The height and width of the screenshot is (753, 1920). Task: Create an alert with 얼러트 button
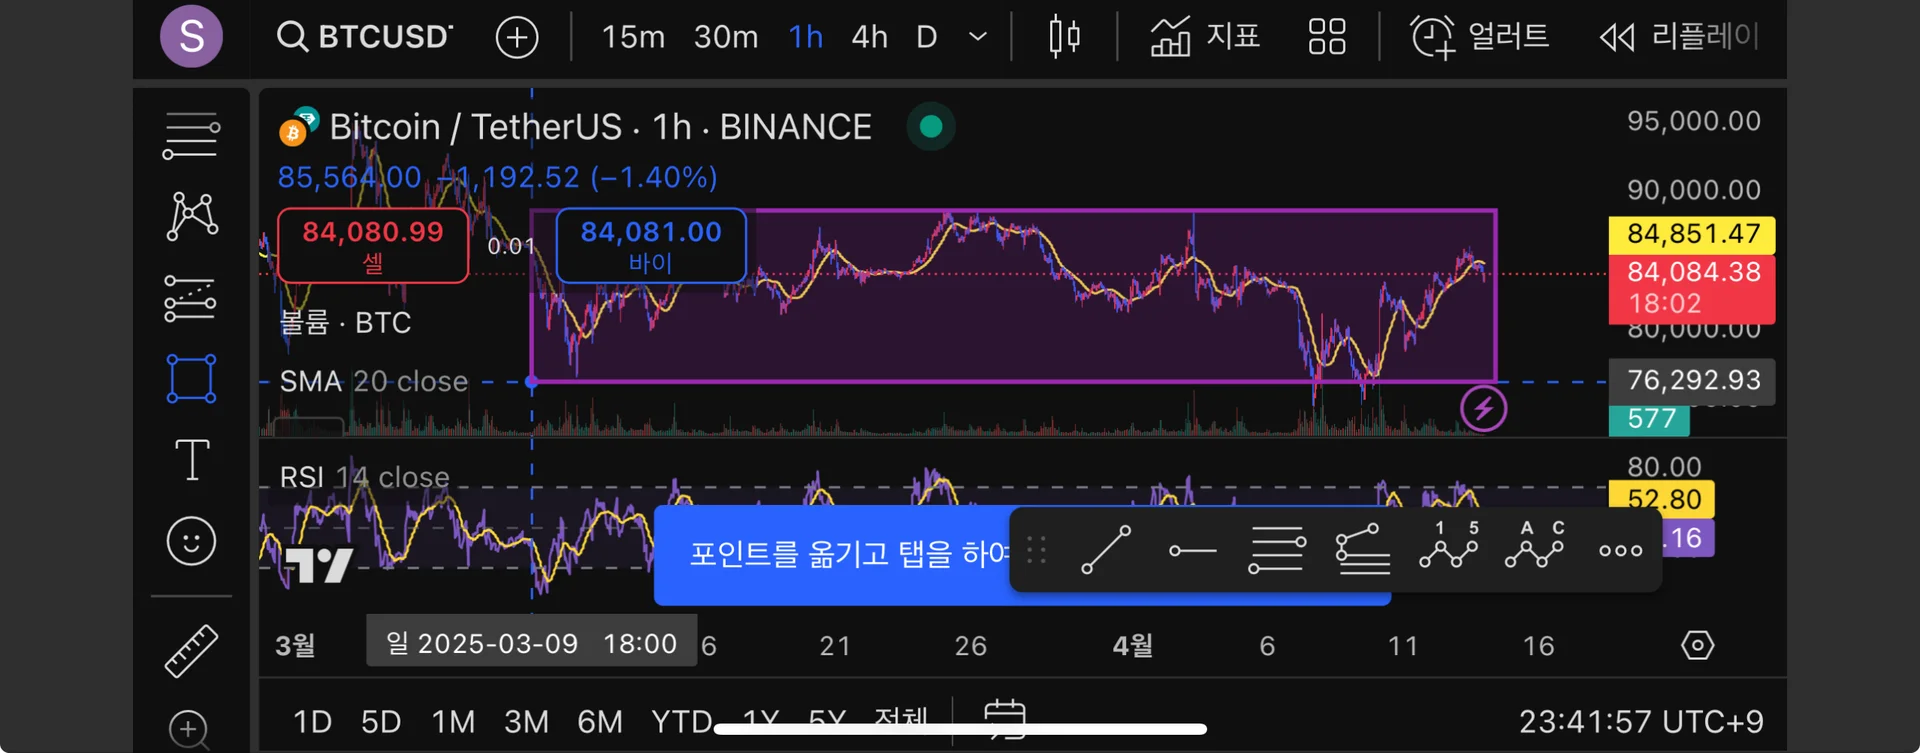click(x=1479, y=37)
